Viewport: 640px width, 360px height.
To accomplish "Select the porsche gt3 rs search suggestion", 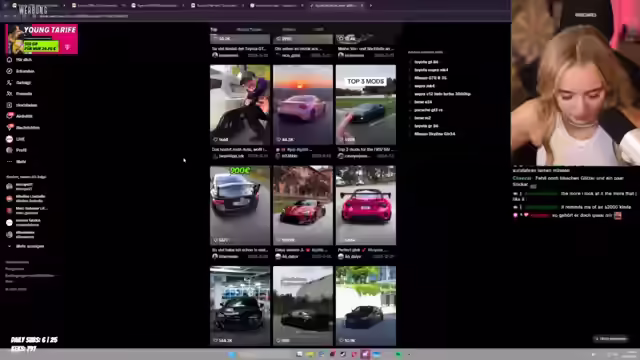I will (x=428, y=110).
